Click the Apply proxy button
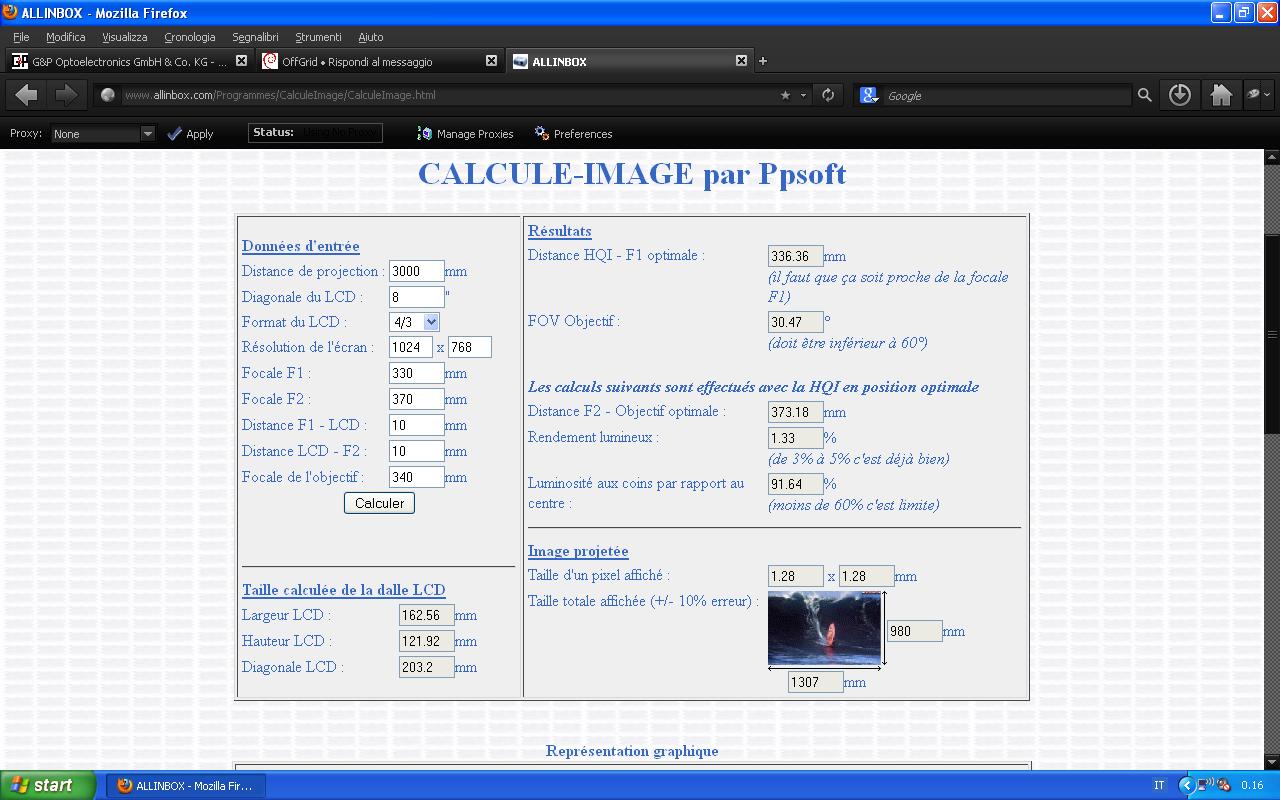The height and width of the screenshot is (800, 1280). coord(190,133)
